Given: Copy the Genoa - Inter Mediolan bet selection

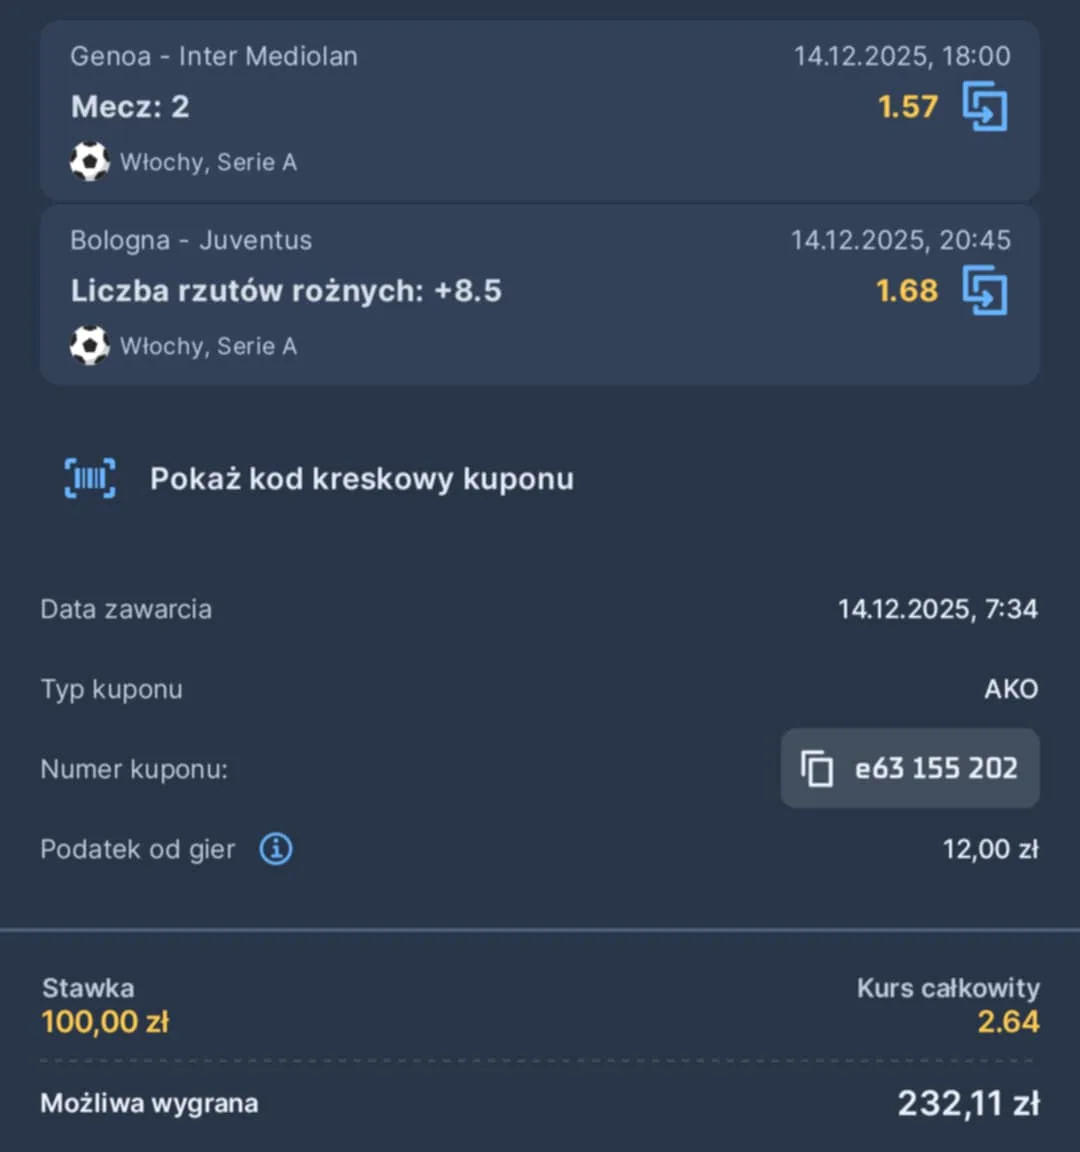Looking at the screenshot, I should pyautogui.click(x=985, y=107).
